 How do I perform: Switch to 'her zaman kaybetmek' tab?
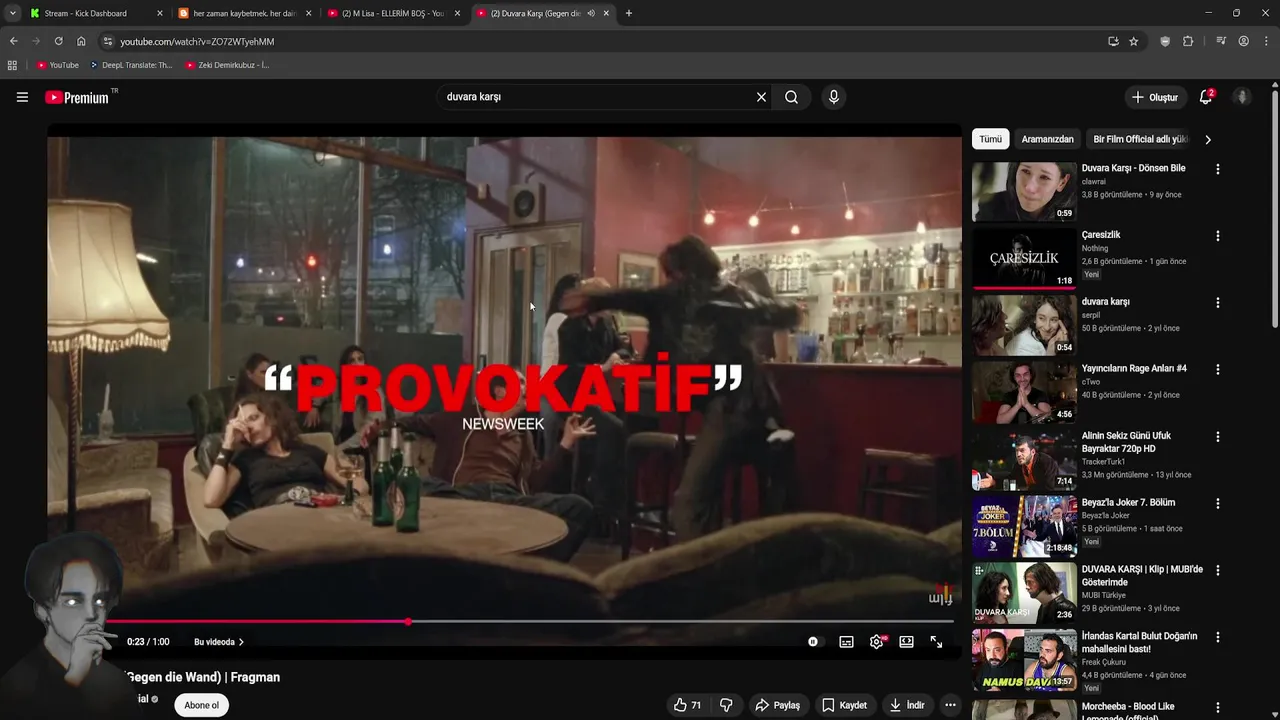coord(245,13)
